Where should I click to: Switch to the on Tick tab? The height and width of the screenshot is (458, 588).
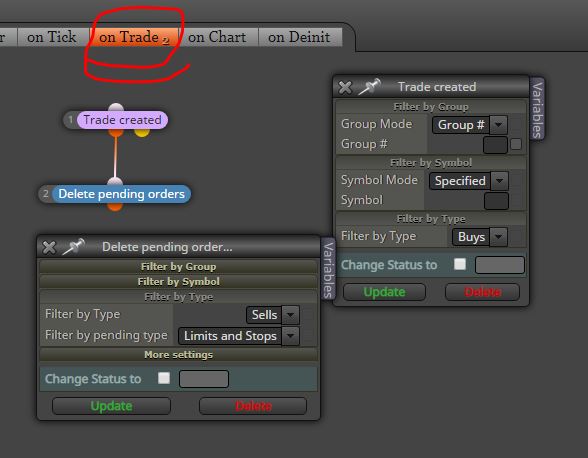coord(52,37)
